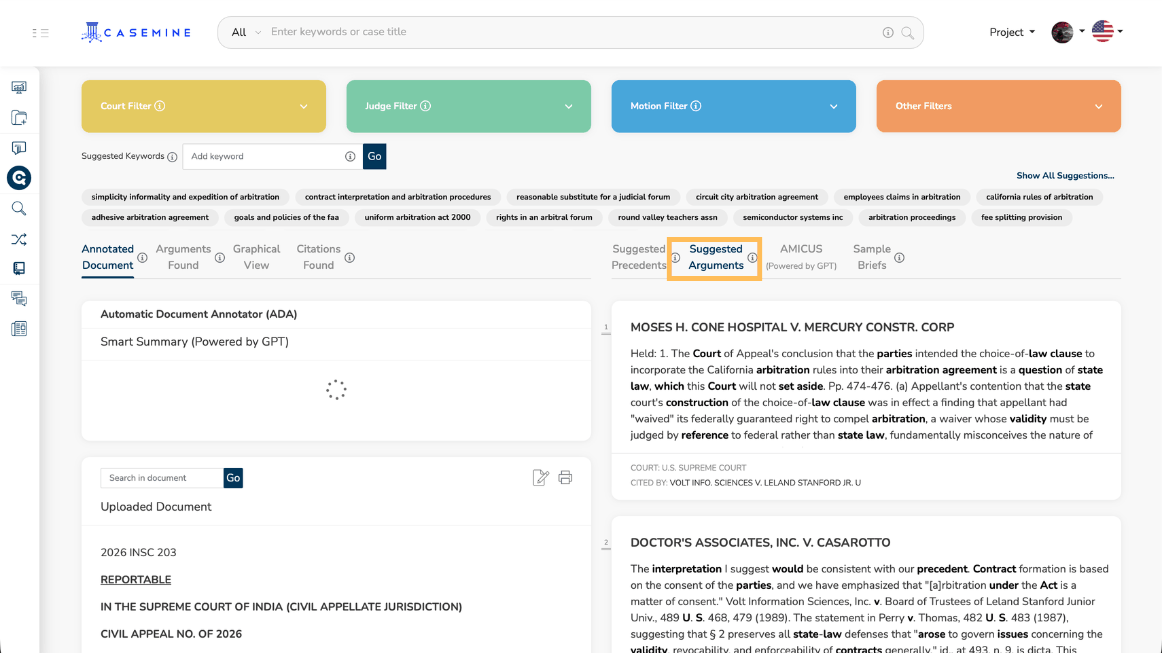Open dropdown arrow next to user avatar
This screenshot has height=653, width=1162.
[1082, 31]
